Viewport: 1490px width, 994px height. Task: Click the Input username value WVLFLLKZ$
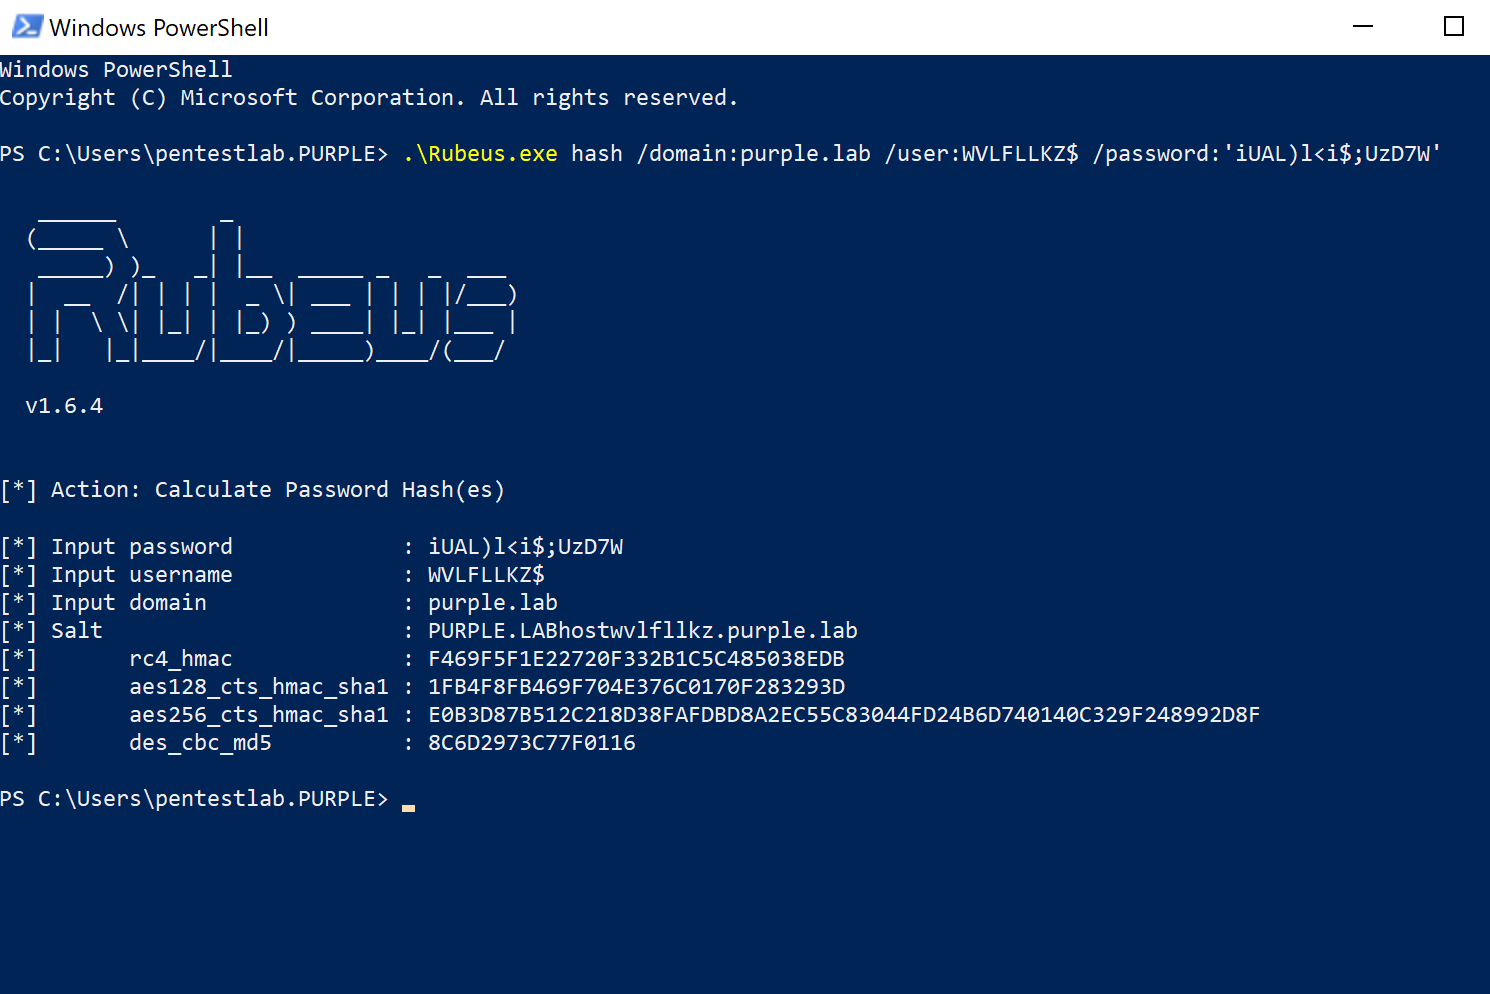(486, 575)
